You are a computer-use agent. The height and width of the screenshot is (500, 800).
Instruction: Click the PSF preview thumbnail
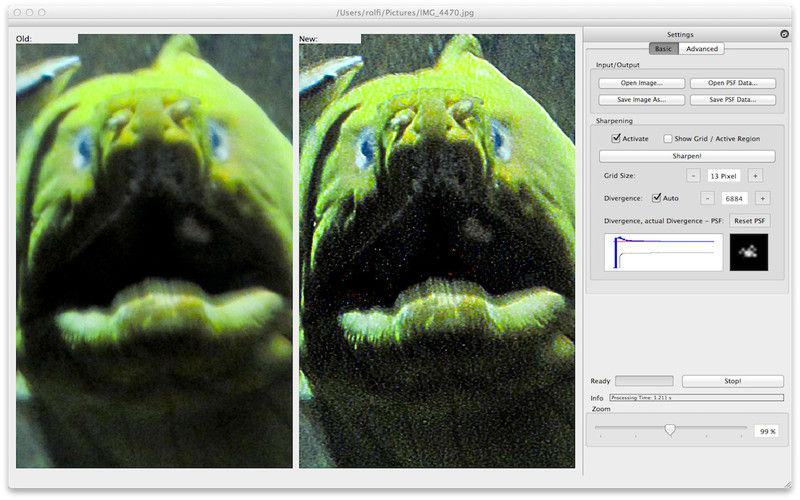point(749,252)
